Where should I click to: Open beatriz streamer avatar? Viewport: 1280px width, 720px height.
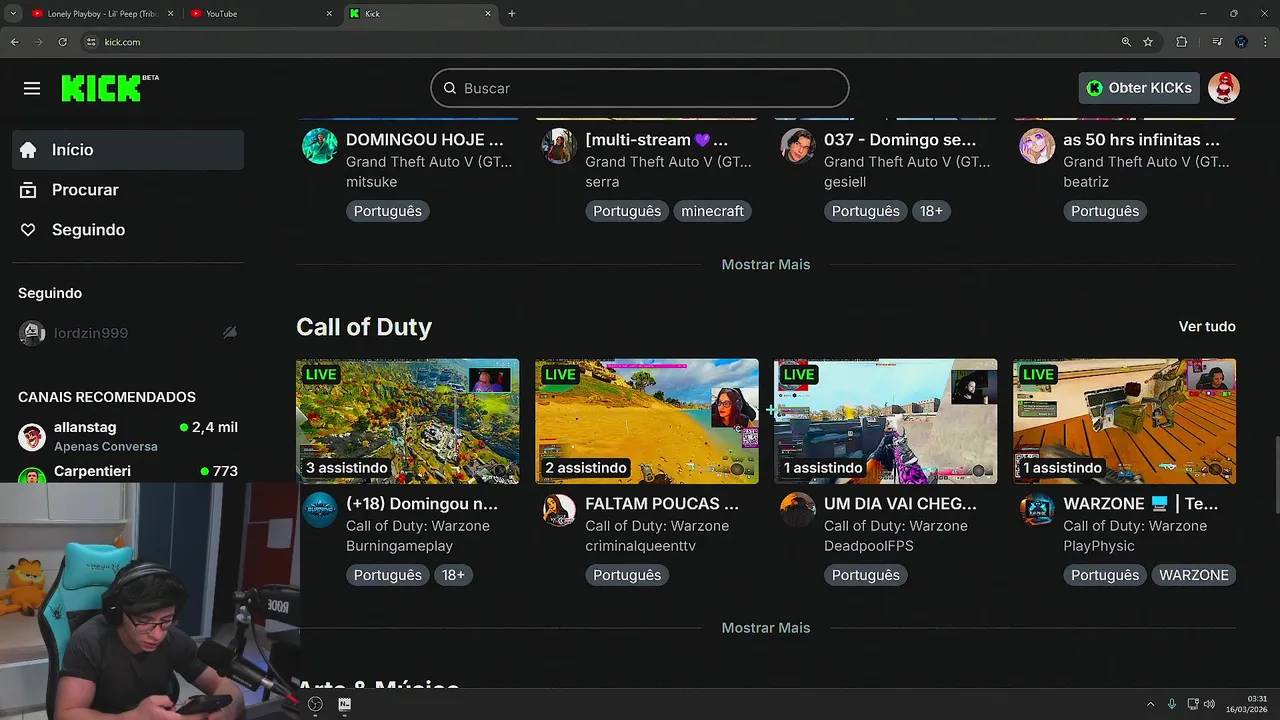[x=1037, y=145]
